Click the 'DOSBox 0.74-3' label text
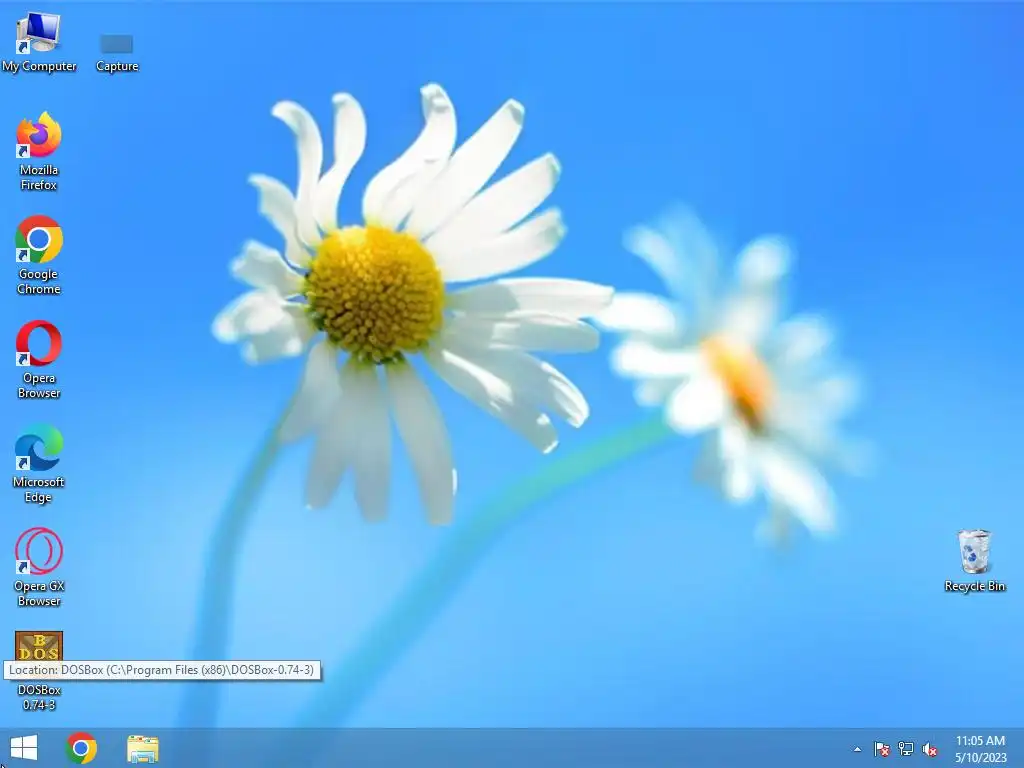This screenshot has width=1024, height=768. 39,697
